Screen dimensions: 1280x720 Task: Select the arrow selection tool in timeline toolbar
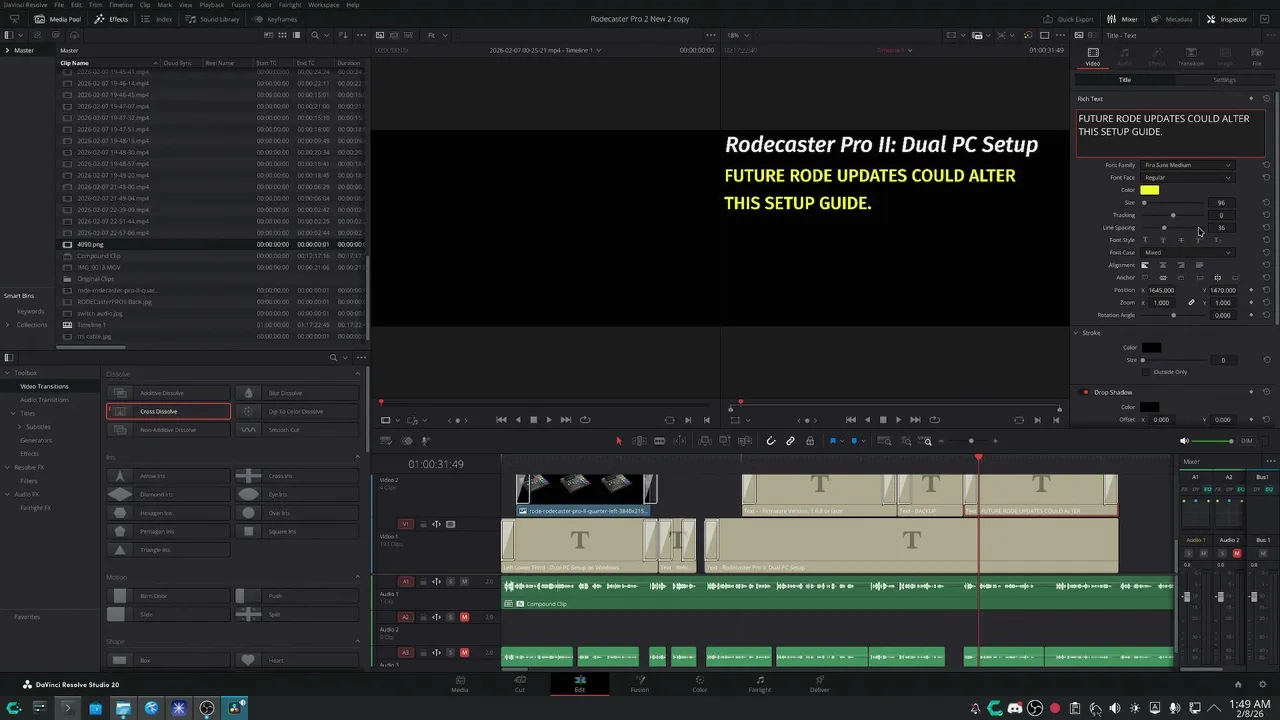(618, 441)
